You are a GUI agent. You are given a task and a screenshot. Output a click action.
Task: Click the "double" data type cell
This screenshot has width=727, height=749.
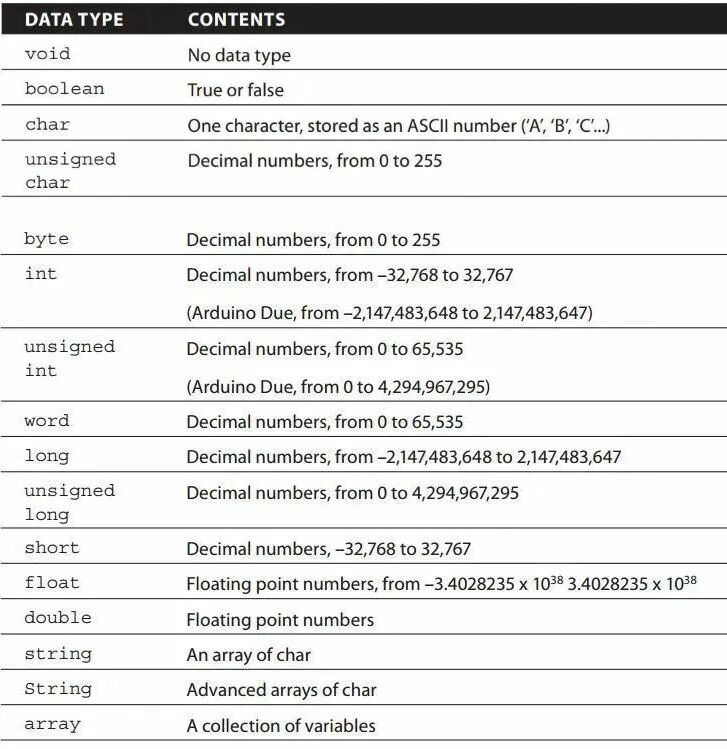pyautogui.click(x=58, y=618)
